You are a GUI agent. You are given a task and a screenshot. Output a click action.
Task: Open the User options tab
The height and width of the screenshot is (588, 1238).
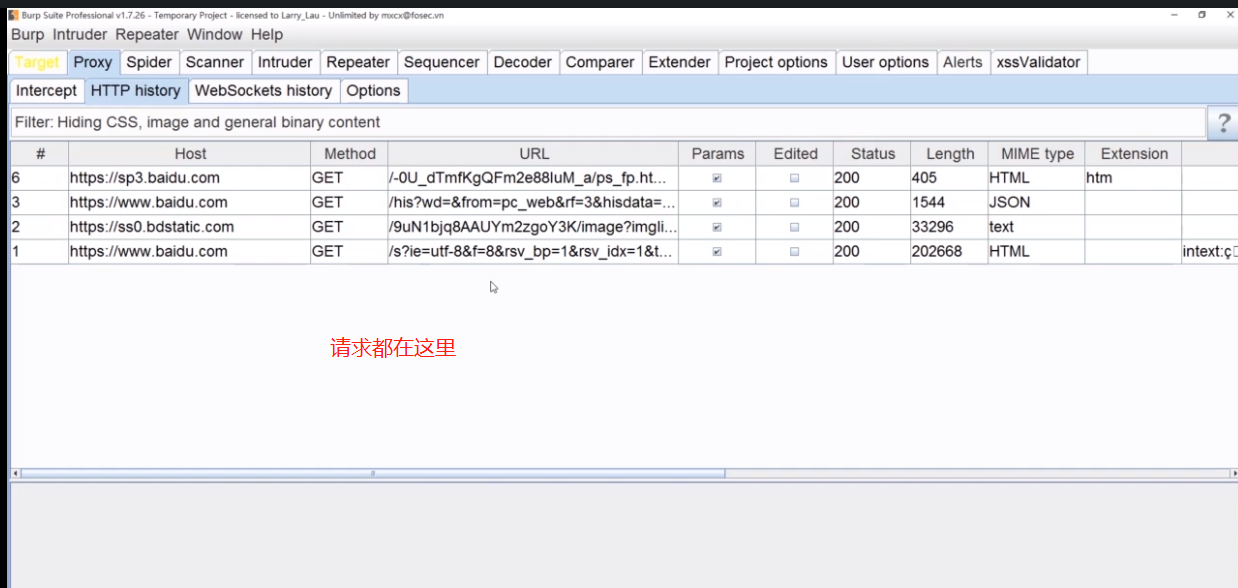[885, 62]
